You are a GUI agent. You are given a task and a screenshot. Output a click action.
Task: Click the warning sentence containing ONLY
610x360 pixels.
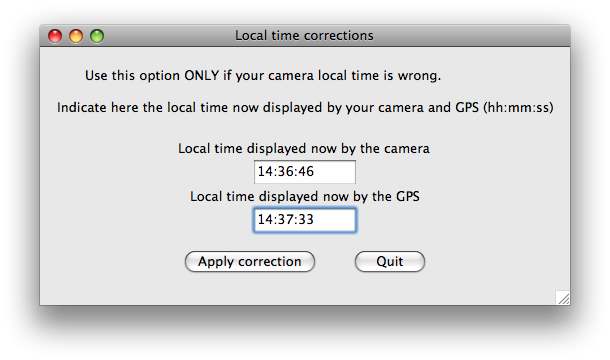pyautogui.click(x=263, y=76)
